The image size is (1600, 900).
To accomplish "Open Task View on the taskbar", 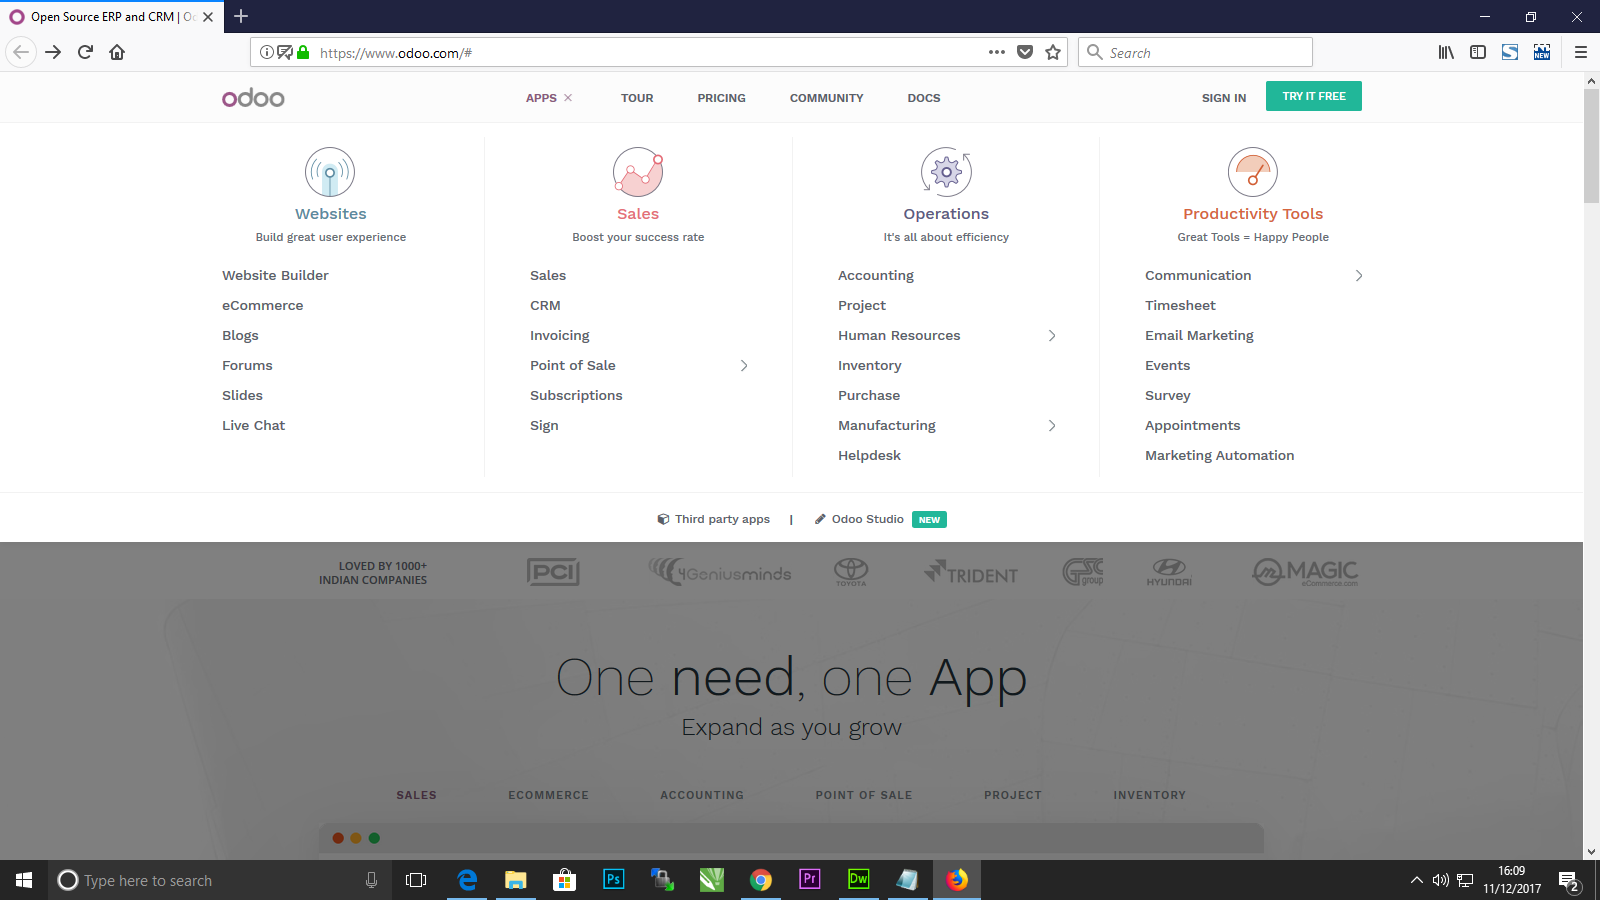I will click(416, 880).
